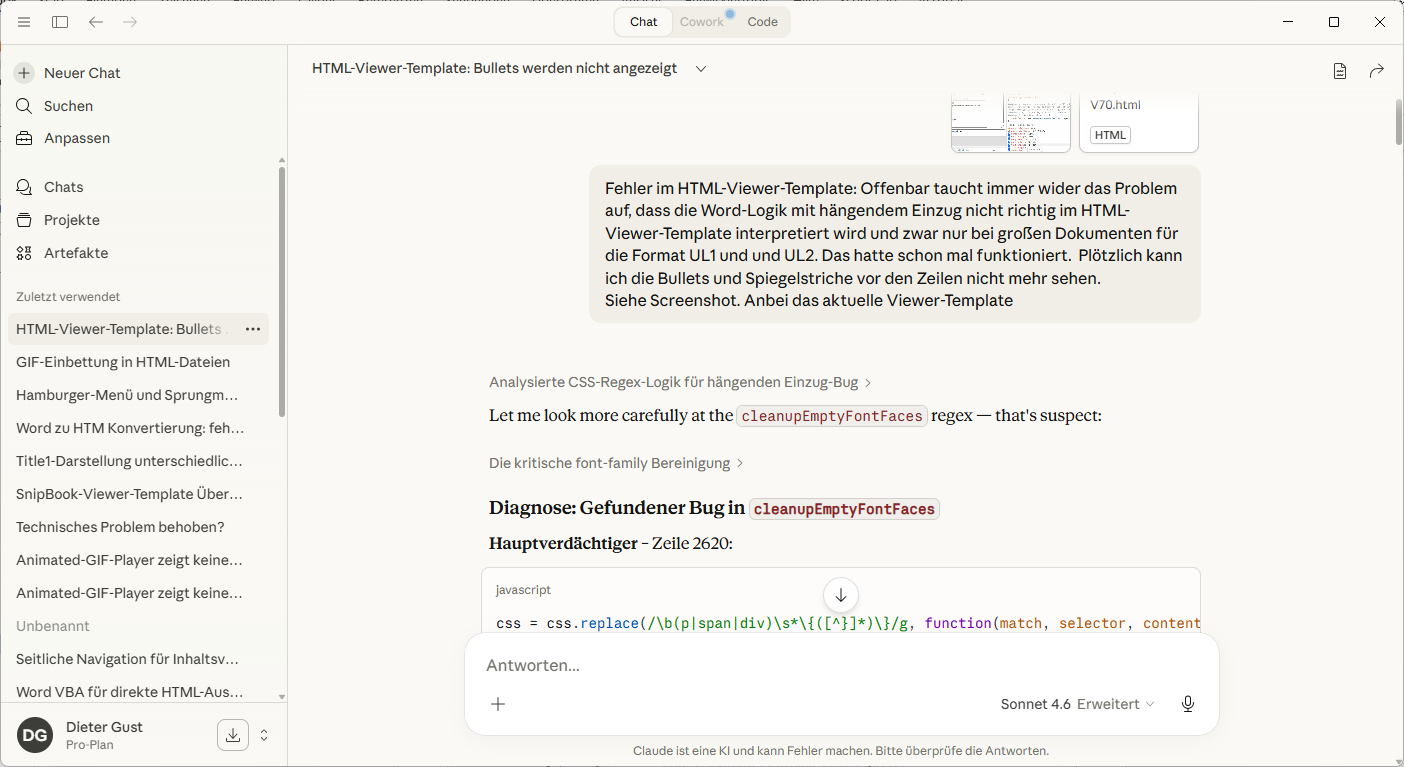Toggle the sidebar panel icon
This screenshot has width=1404, height=767.
point(60,22)
